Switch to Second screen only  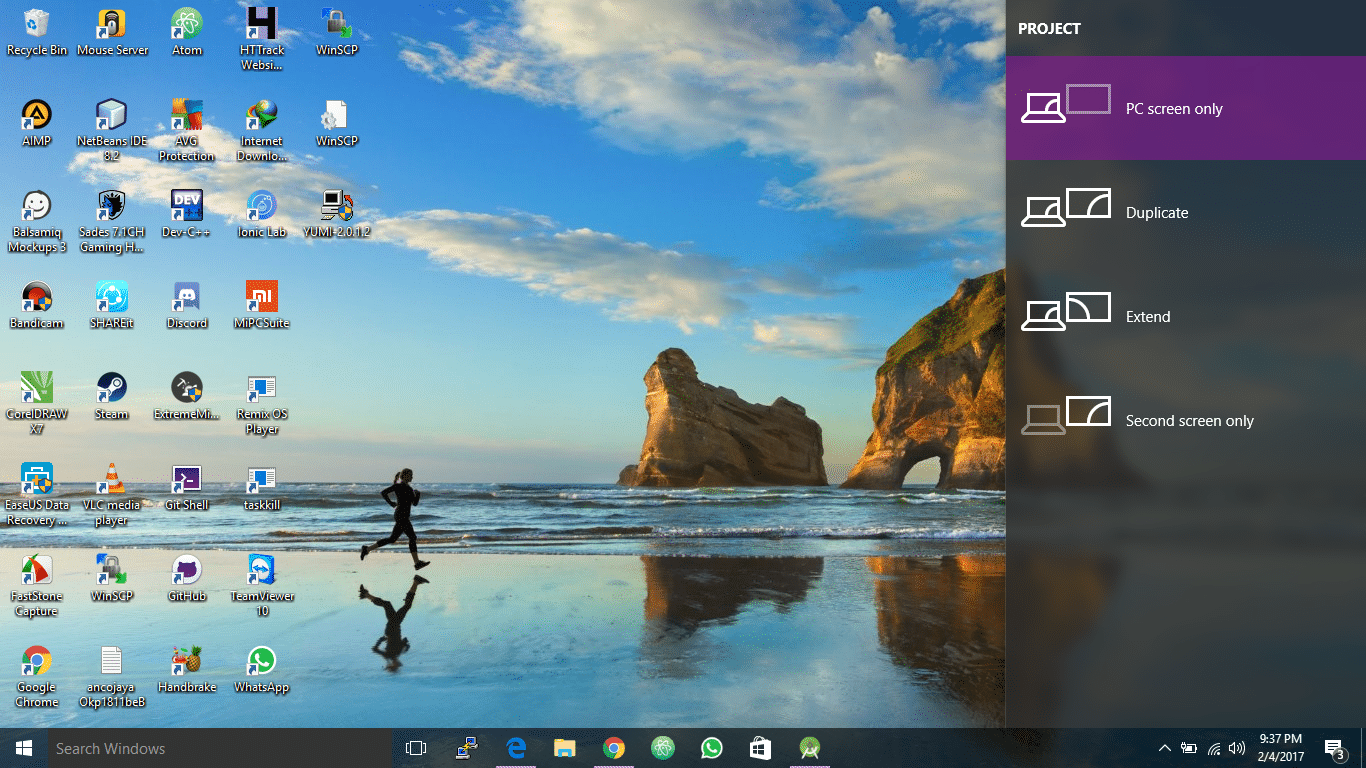point(1186,420)
